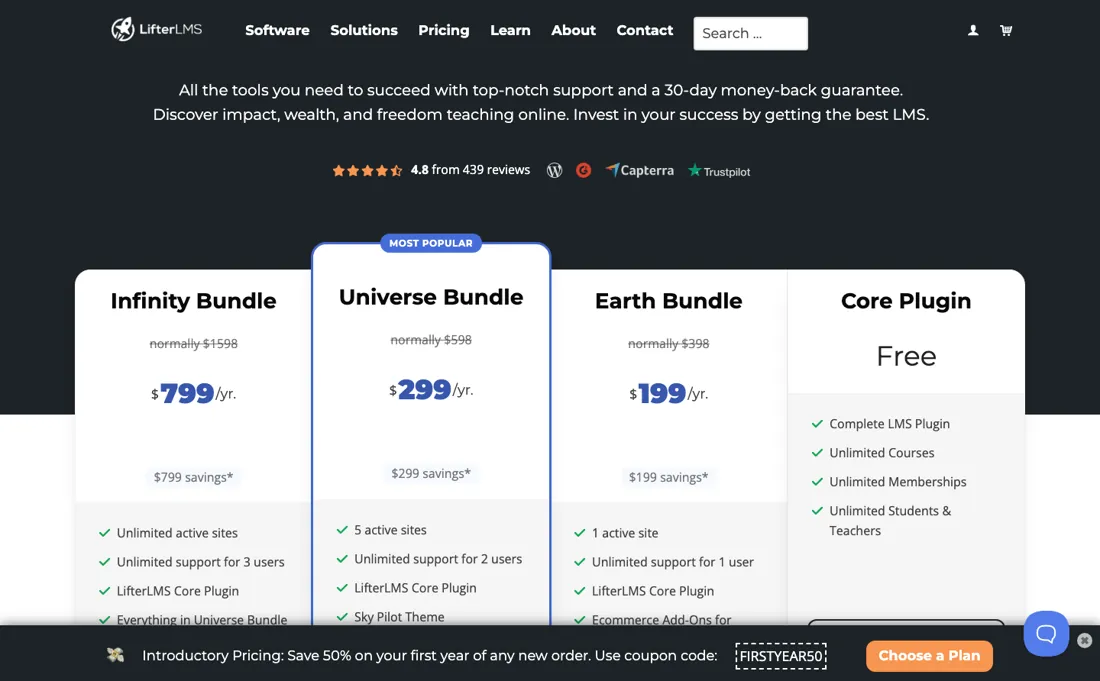The width and height of the screenshot is (1100, 681).
Task: Go to the Pricing page
Action: 443,30
